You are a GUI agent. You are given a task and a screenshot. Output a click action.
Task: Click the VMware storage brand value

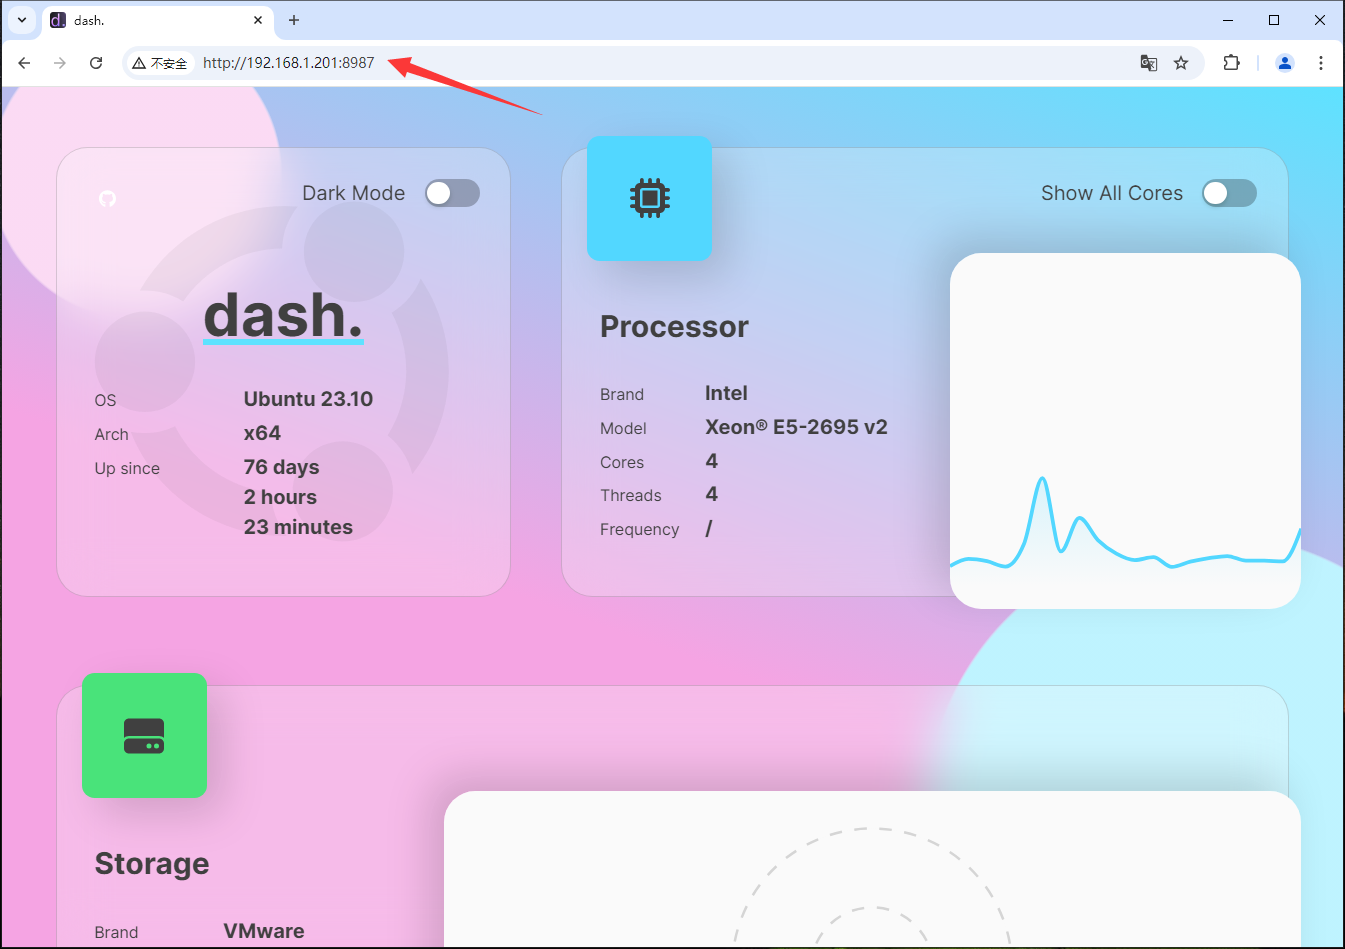pyautogui.click(x=264, y=931)
